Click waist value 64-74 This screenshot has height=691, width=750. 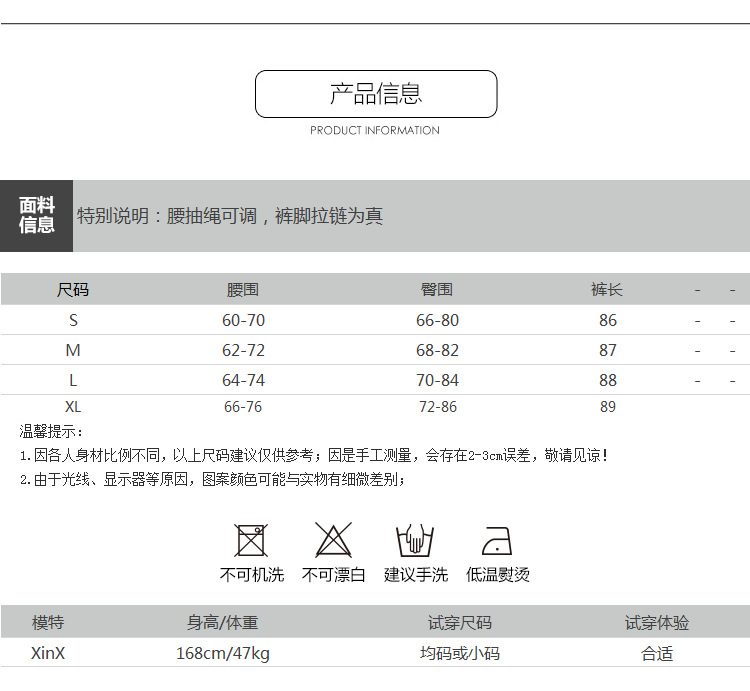pyautogui.click(x=243, y=380)
